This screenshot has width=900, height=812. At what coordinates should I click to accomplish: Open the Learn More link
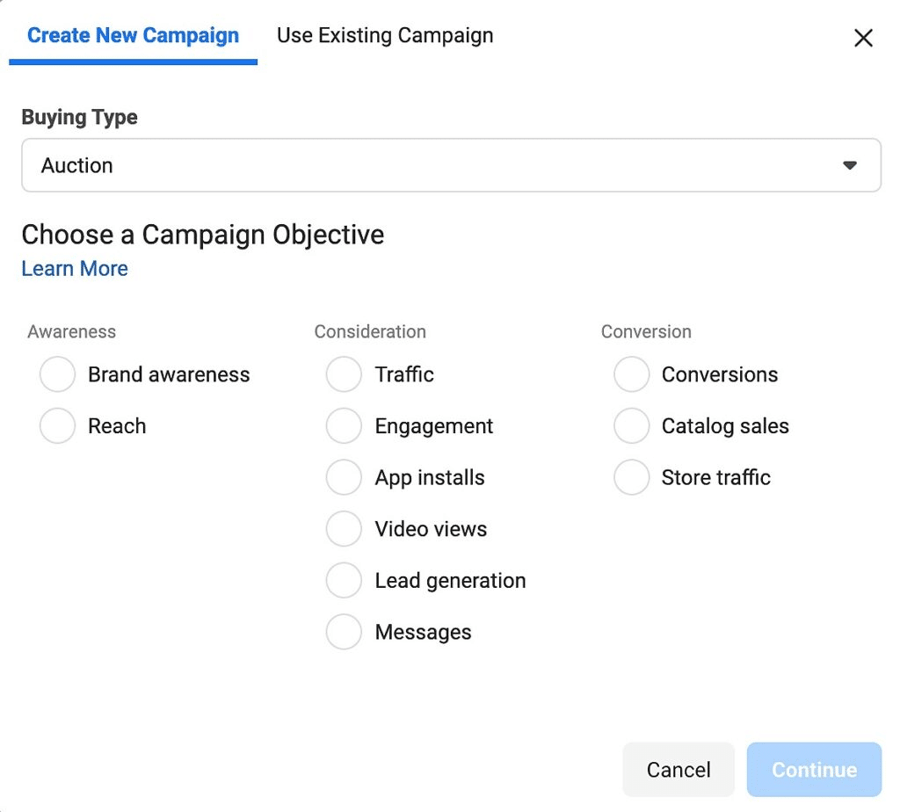coord(74,268)
